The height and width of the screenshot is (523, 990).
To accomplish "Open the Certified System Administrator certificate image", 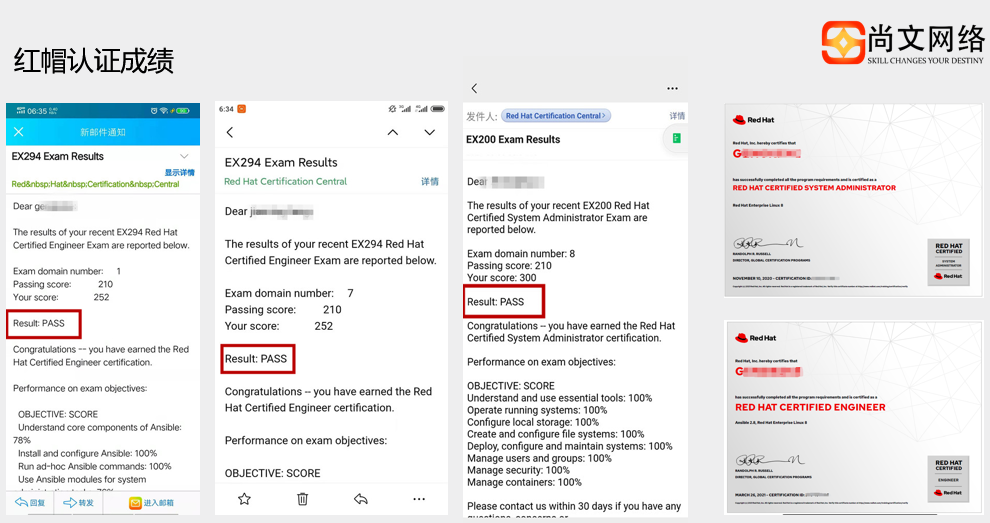I will (x=853, y=200).
